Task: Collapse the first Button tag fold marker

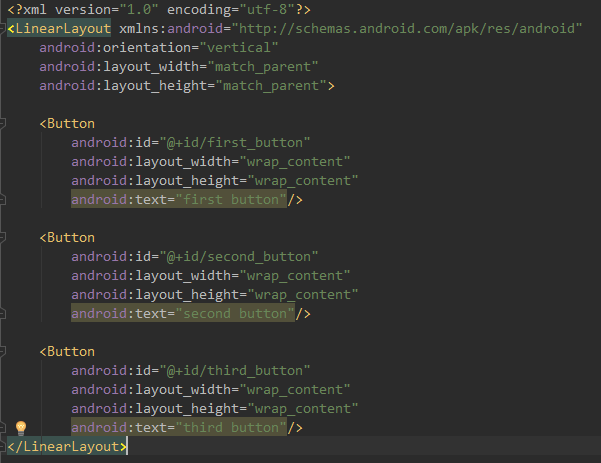Action: (2, 123)
